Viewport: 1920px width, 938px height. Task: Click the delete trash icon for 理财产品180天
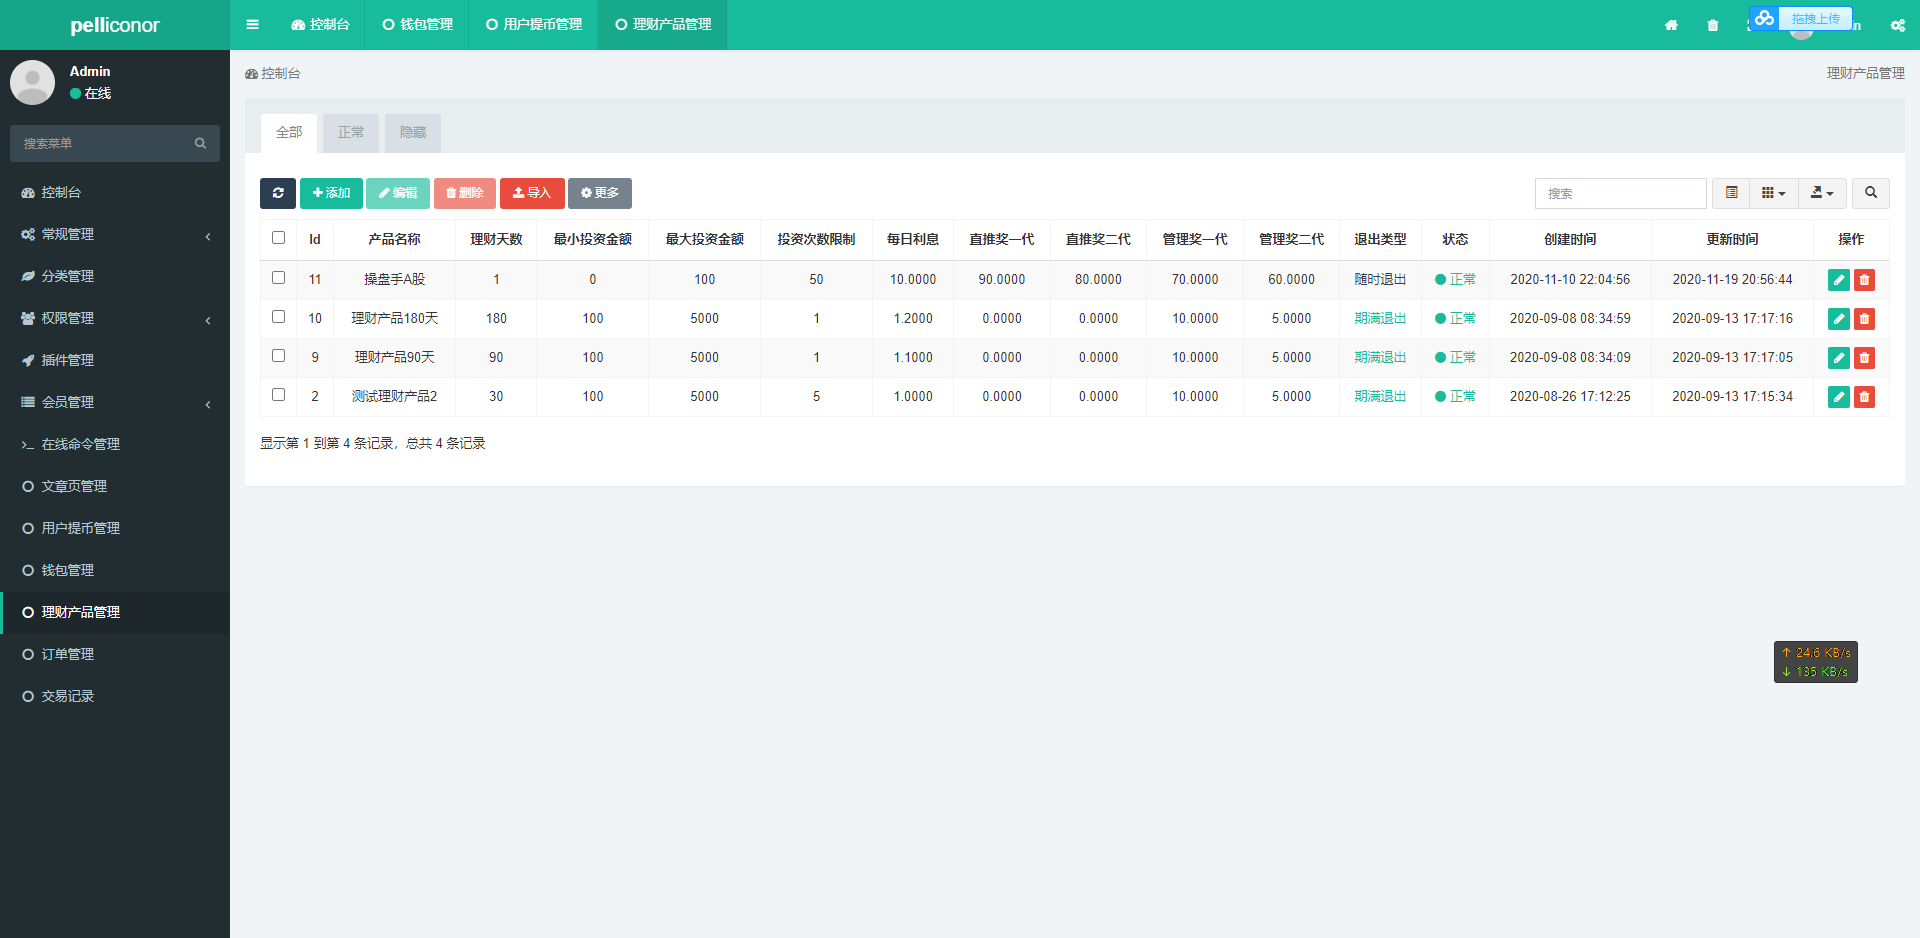(1864, 318)
